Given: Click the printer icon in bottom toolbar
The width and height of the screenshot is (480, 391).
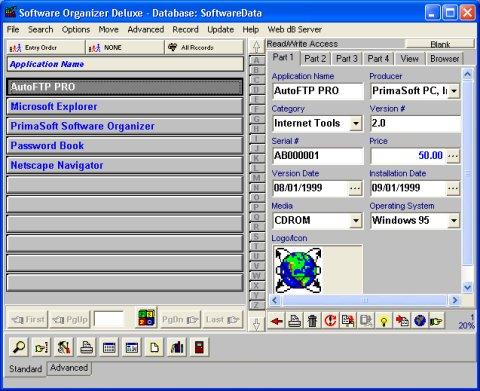Looking at the screenshot, I should 86,347.
